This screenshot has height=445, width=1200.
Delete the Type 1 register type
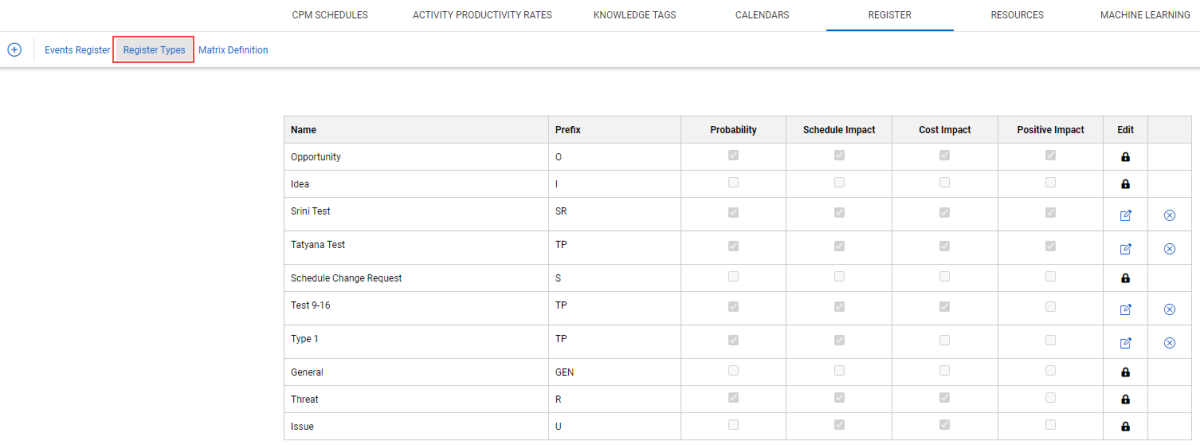point(1169,343)
